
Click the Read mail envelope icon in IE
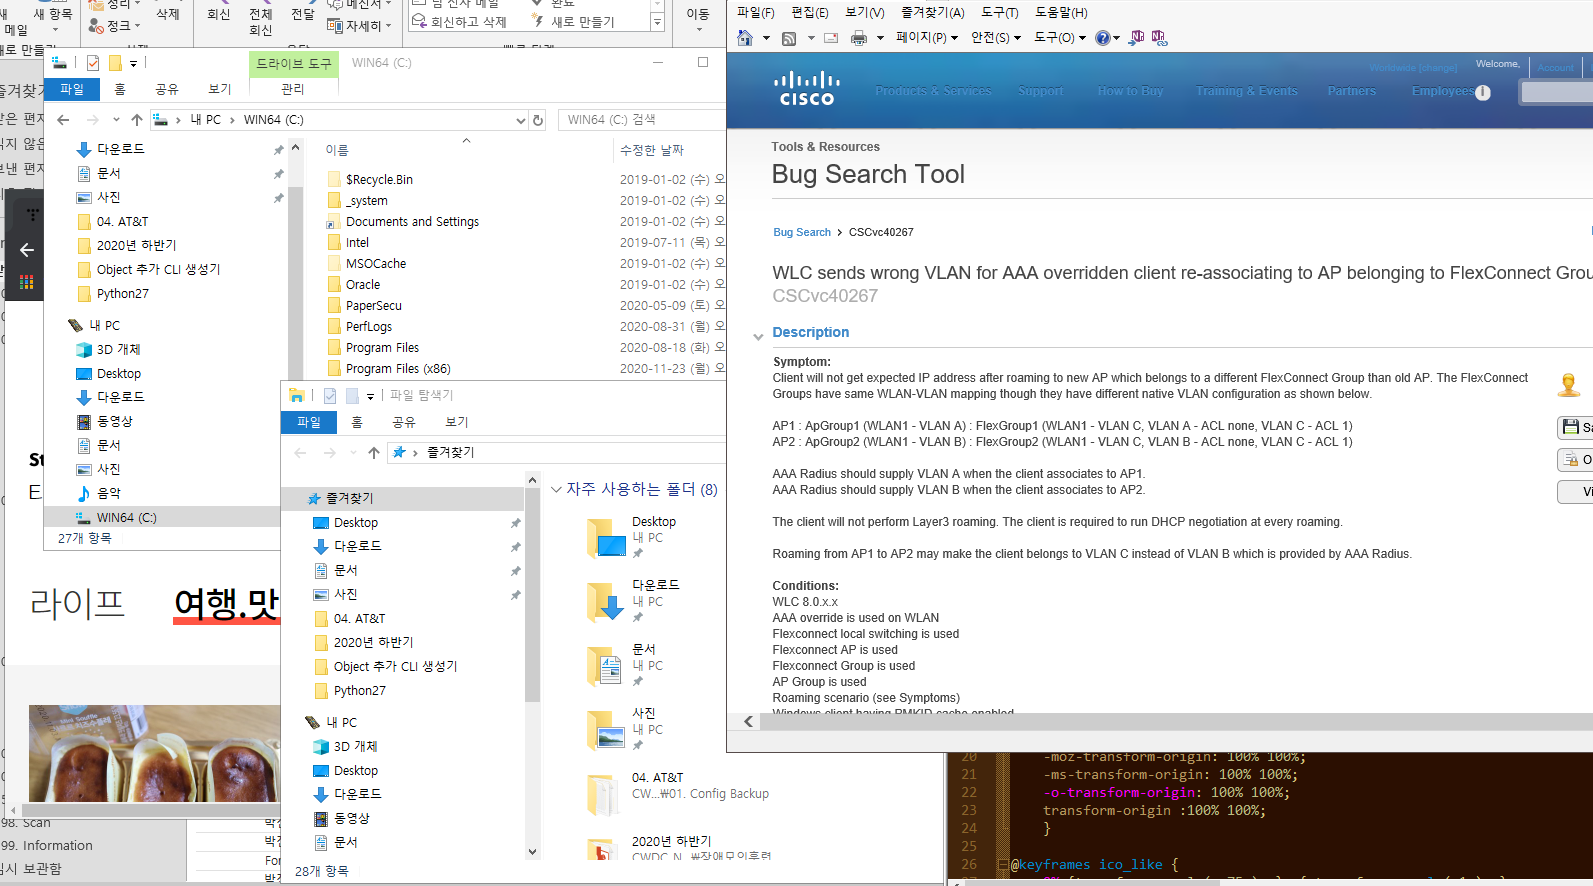[831, 38]
